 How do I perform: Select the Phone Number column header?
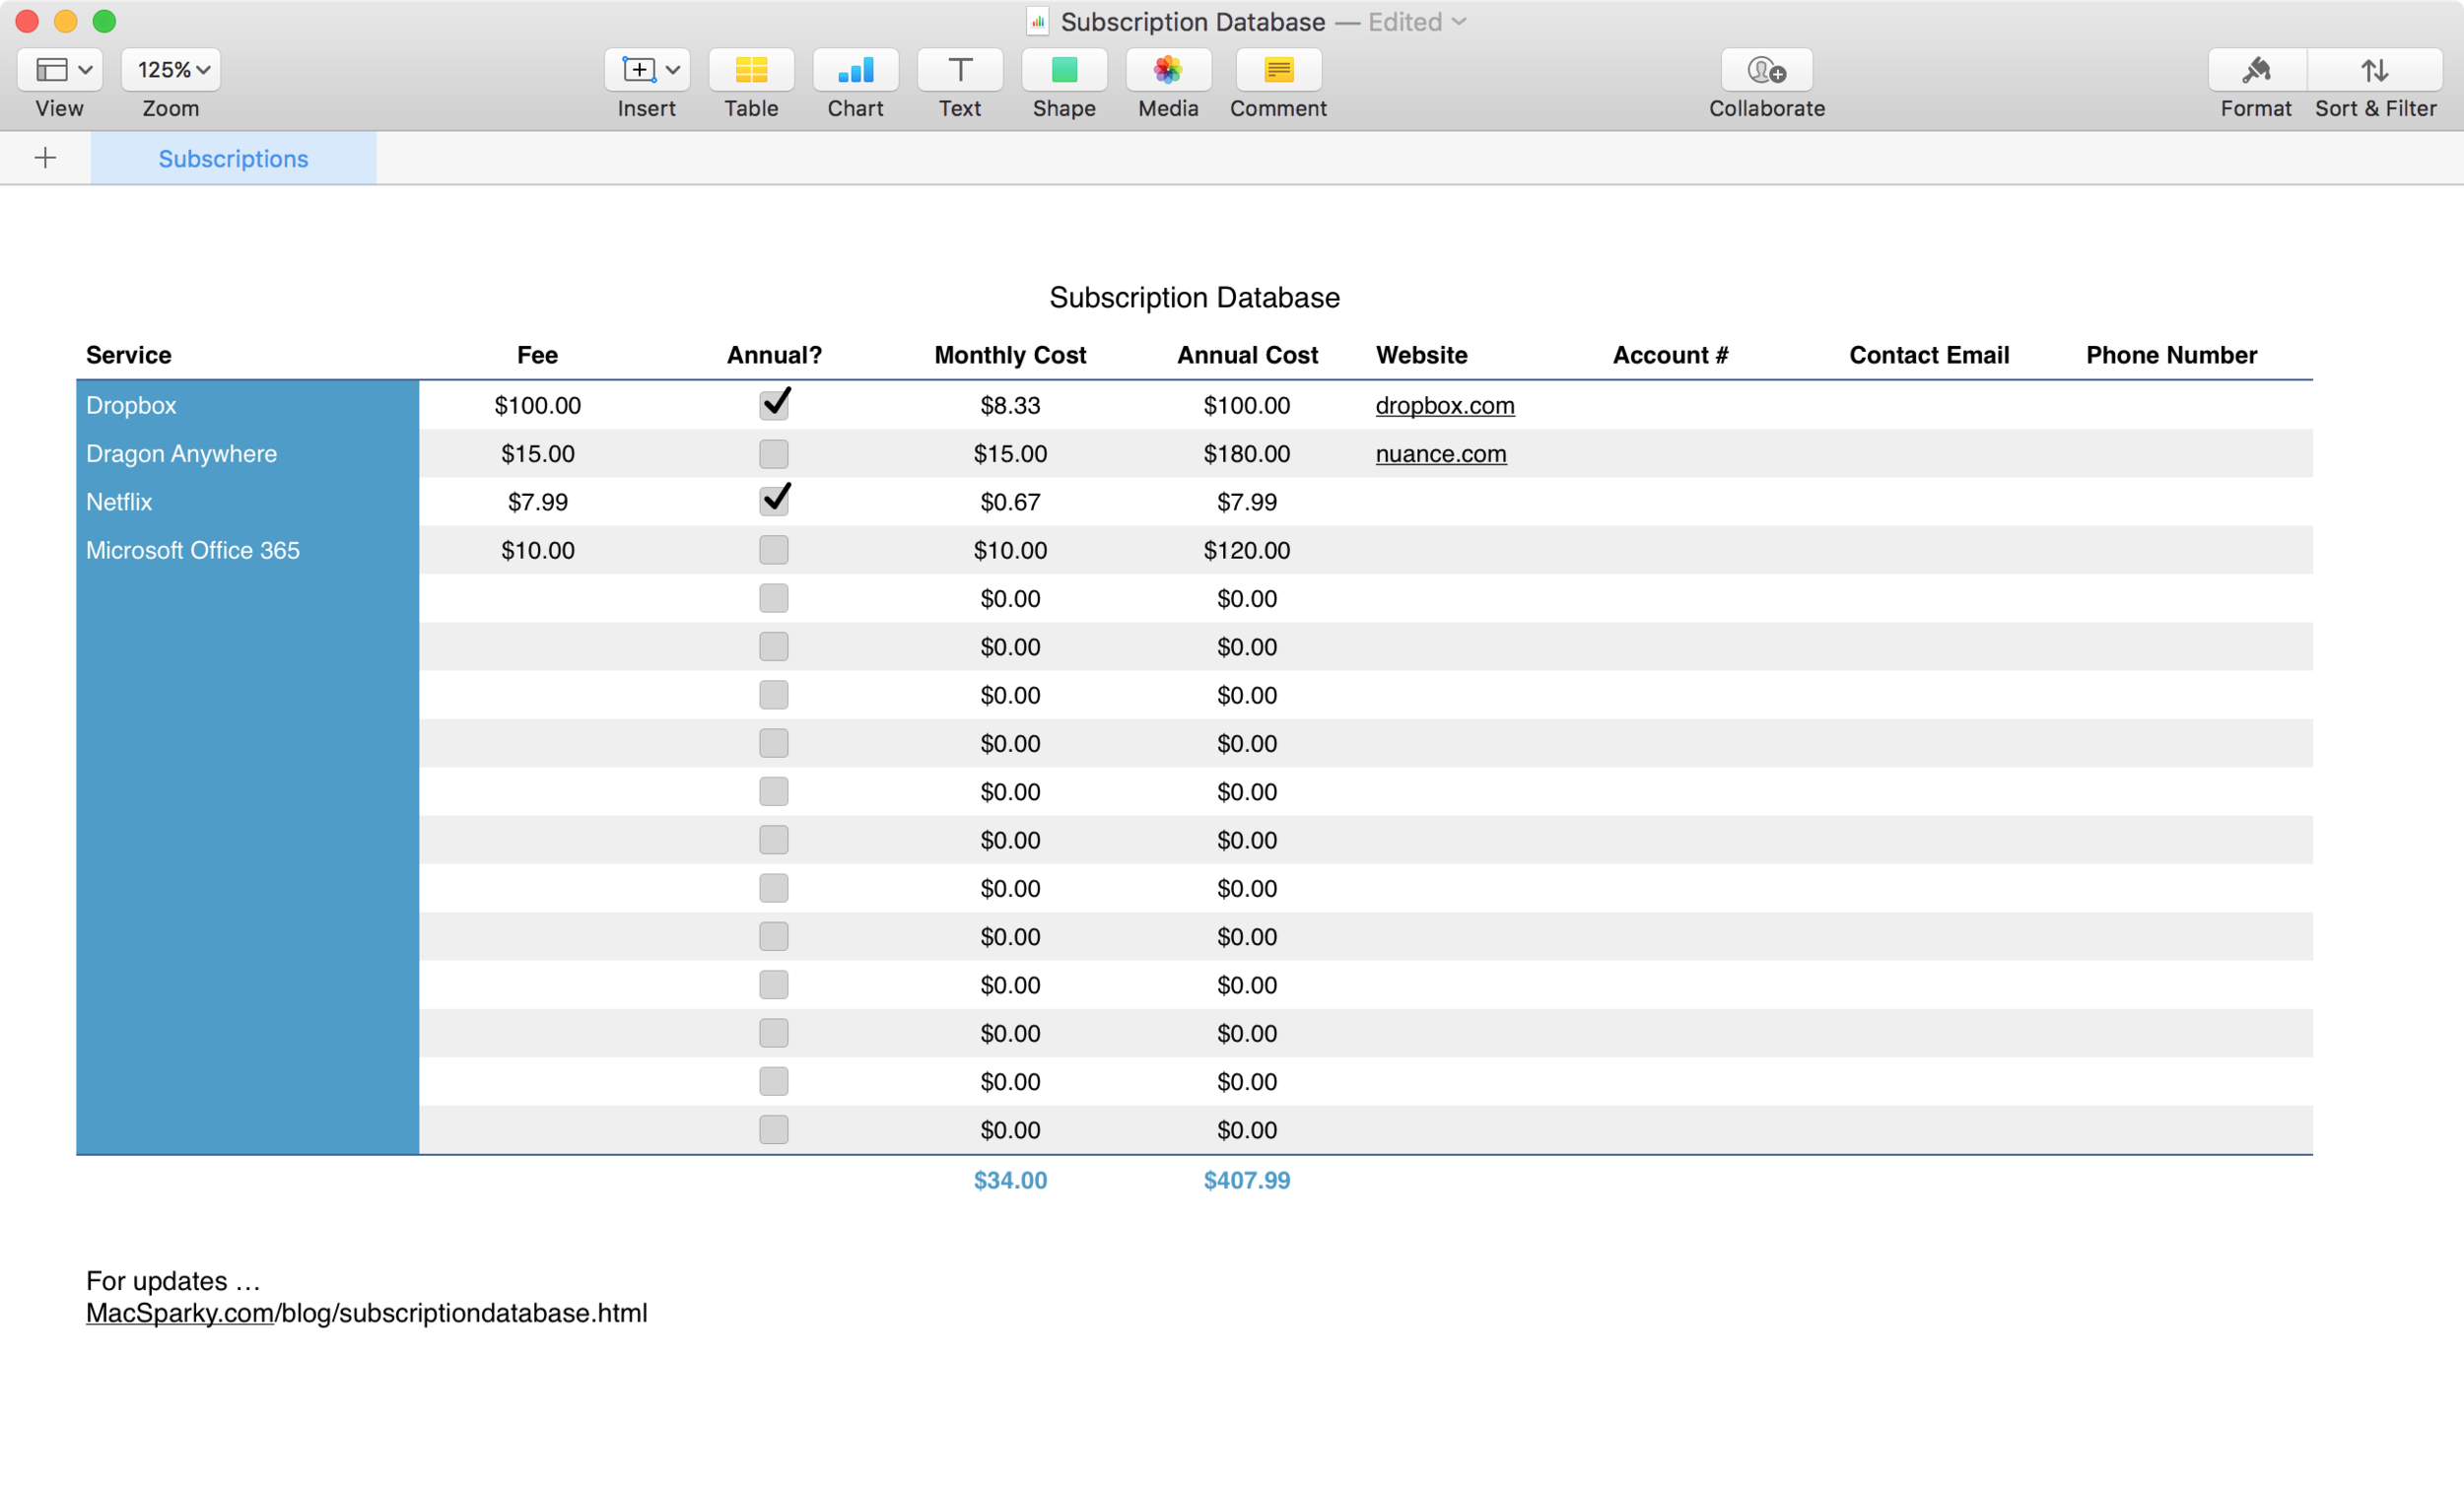click(2171, 355)
